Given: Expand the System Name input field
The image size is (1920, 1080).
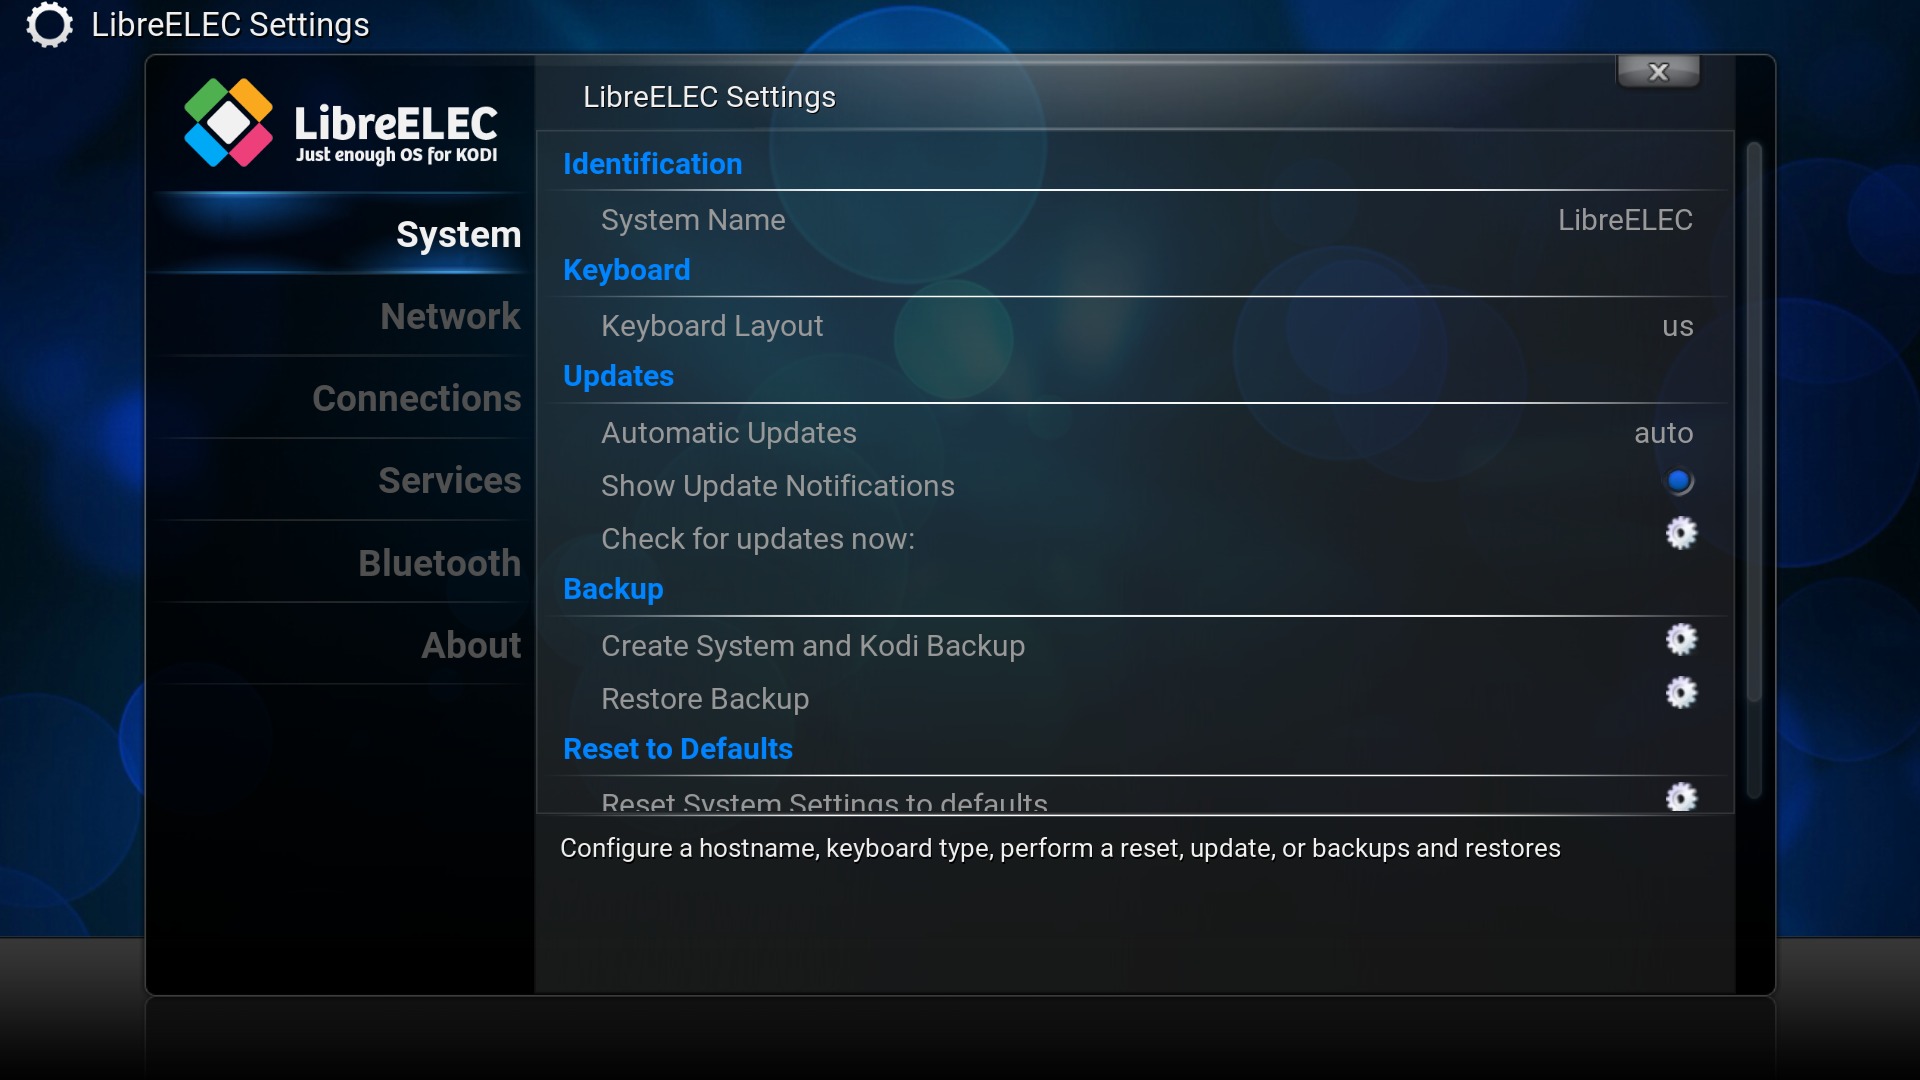Looking at the screenshot, I should pos(1146,219).
